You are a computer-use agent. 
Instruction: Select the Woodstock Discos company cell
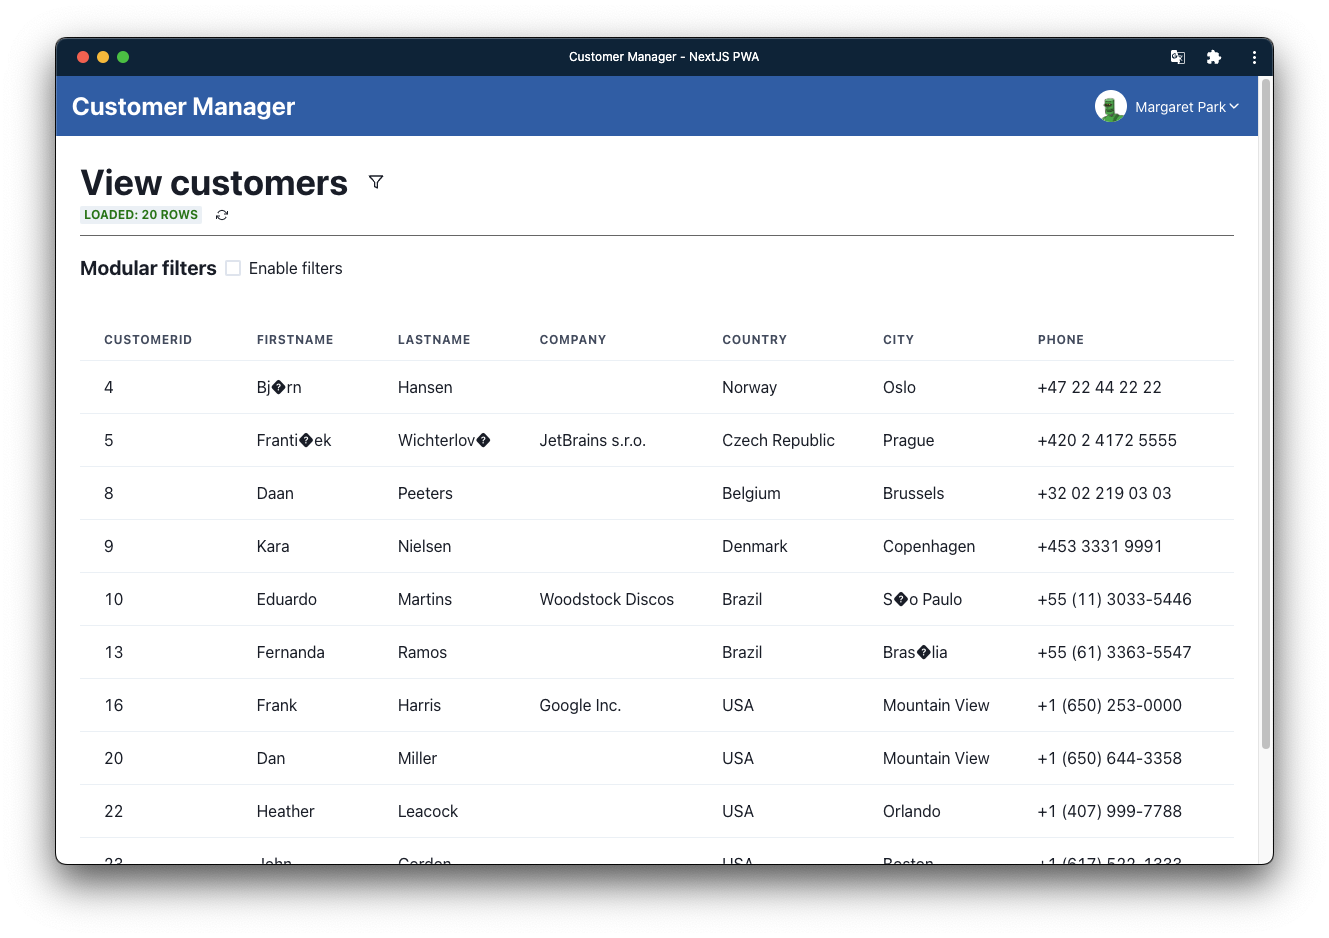pos(607,599)
